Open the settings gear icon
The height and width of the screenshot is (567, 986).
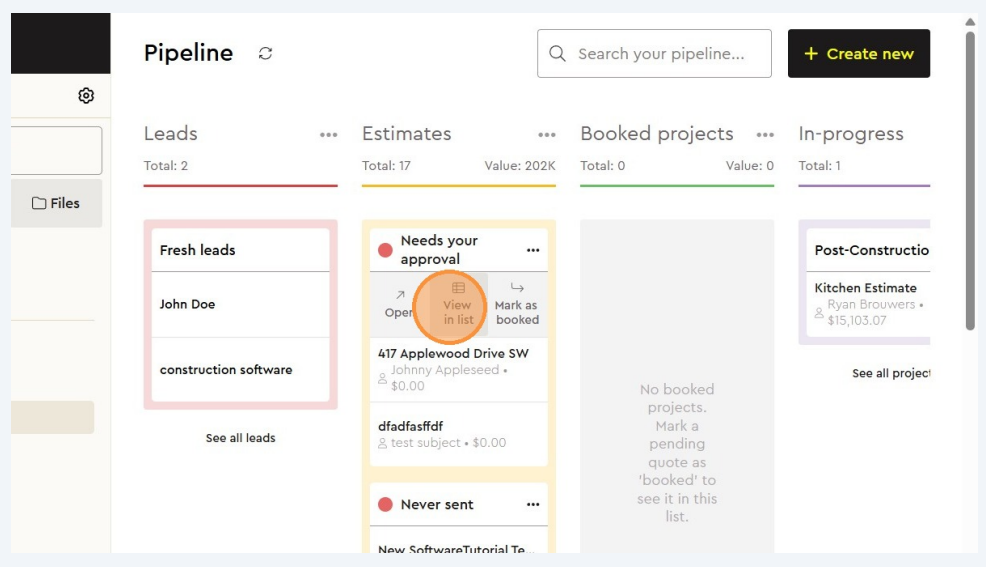coord(86,96)
